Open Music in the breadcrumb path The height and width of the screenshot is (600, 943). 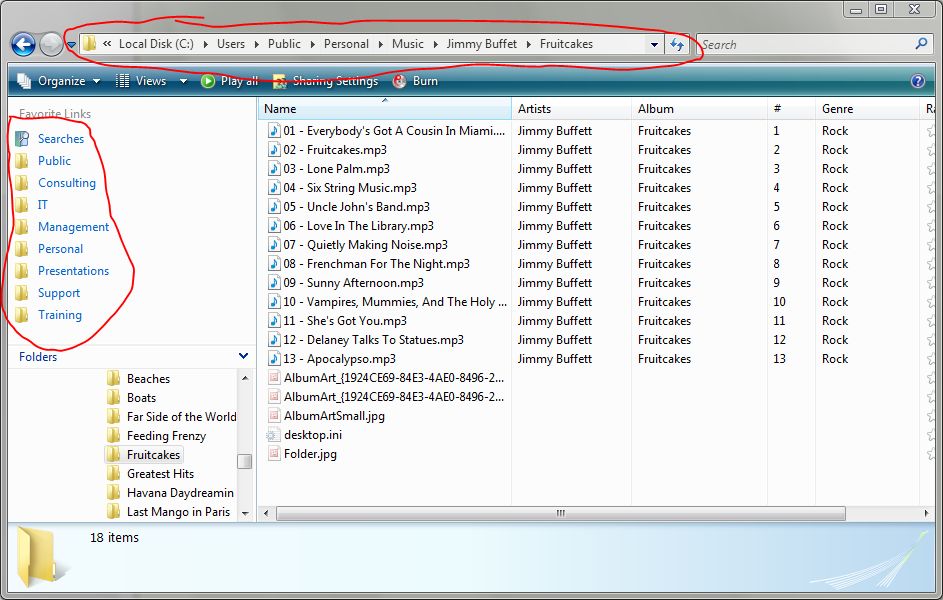408,44
